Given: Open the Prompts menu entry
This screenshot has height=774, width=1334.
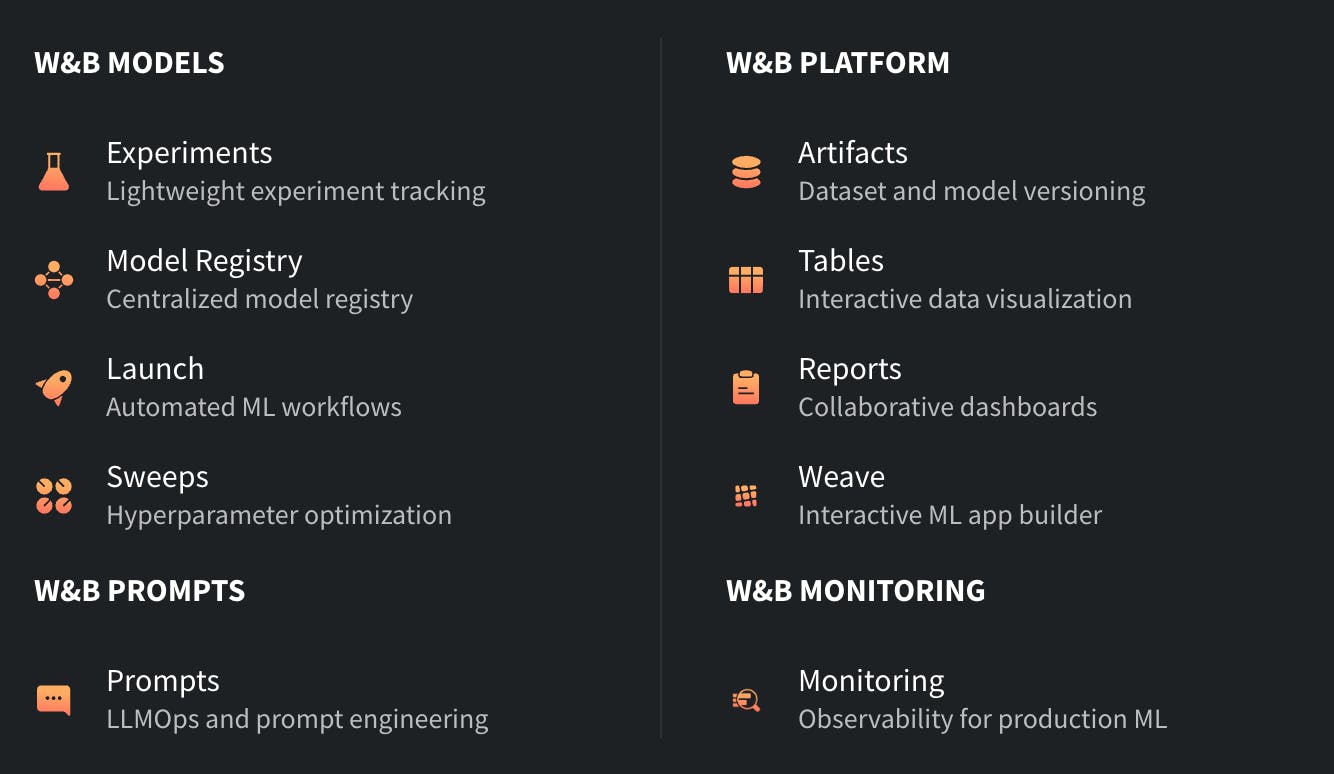Looking at the screenshot, I should [x=163, y=681].
